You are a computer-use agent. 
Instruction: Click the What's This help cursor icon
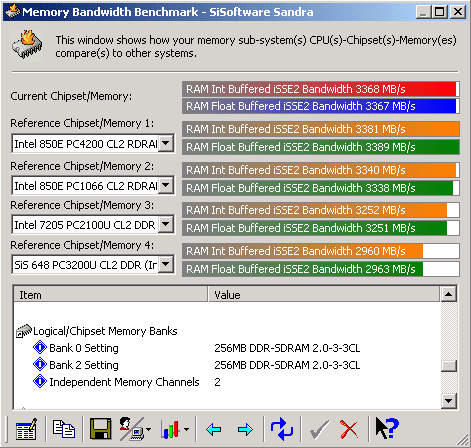tap(387, 428)
